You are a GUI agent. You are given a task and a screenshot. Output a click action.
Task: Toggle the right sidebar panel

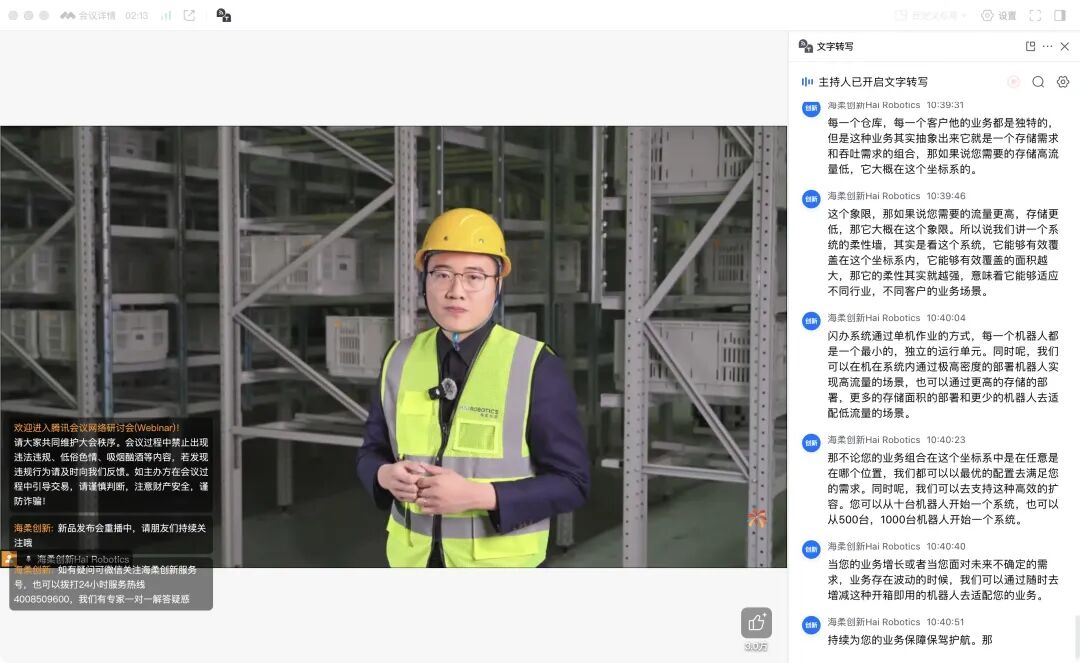1060,16
